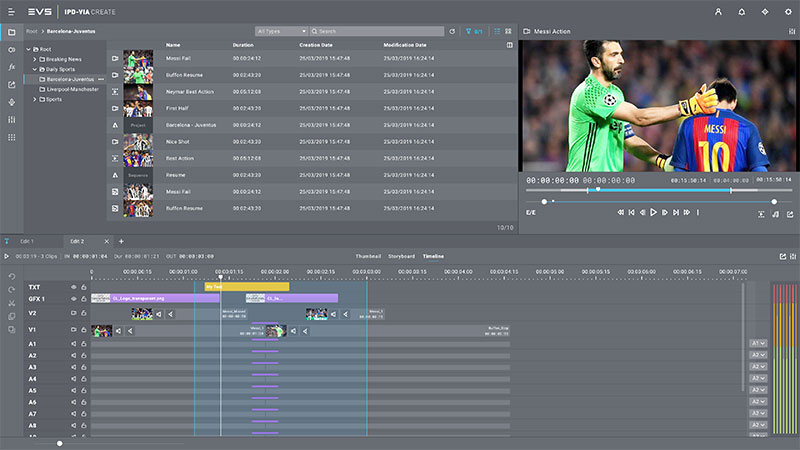Screen dimensions: 800x450
Task: Refresh the bin contents list
Action: coord(452,31)
